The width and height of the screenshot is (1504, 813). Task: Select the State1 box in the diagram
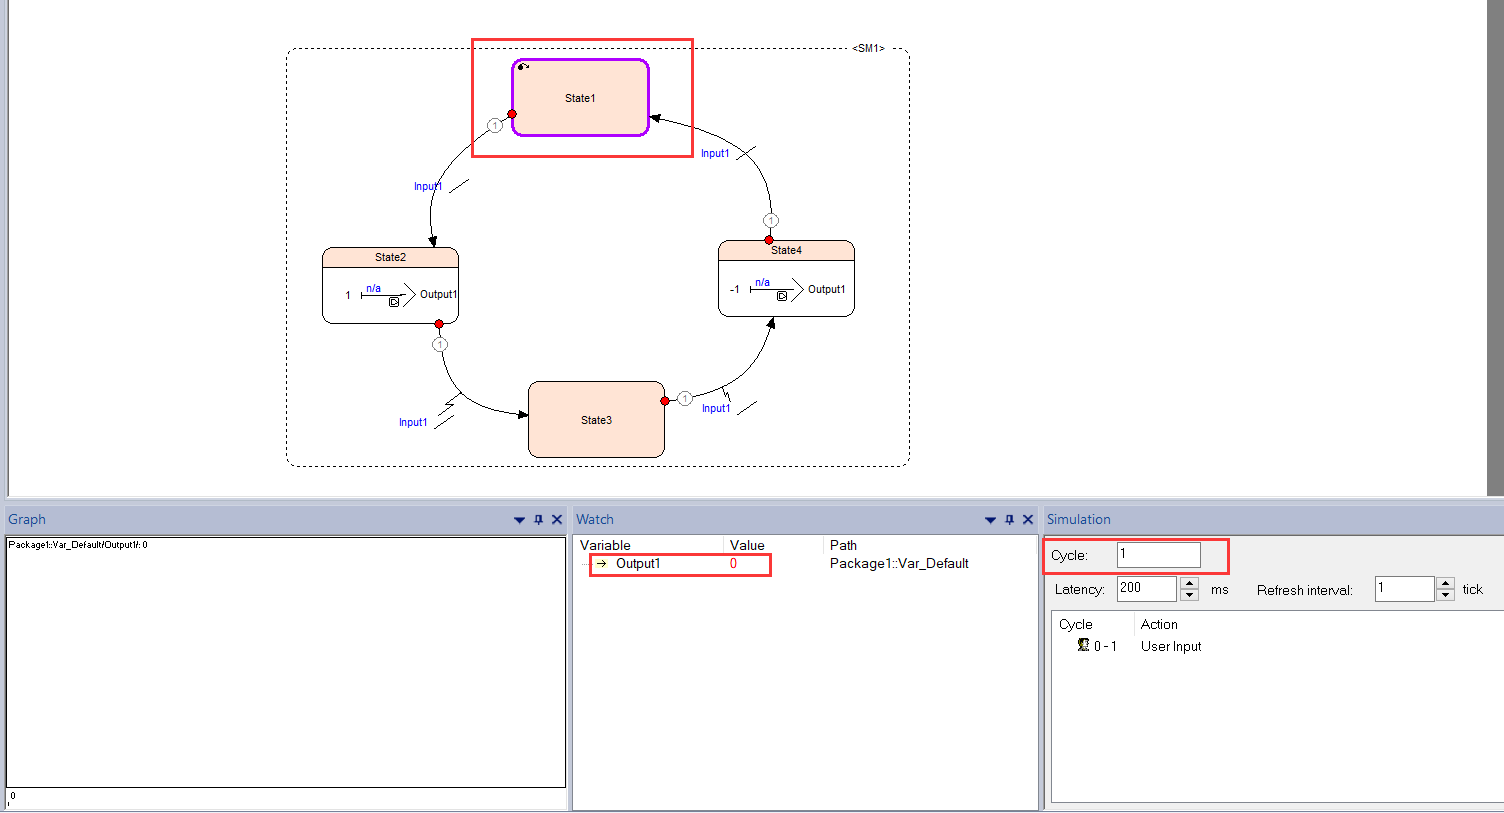point(580,98)
